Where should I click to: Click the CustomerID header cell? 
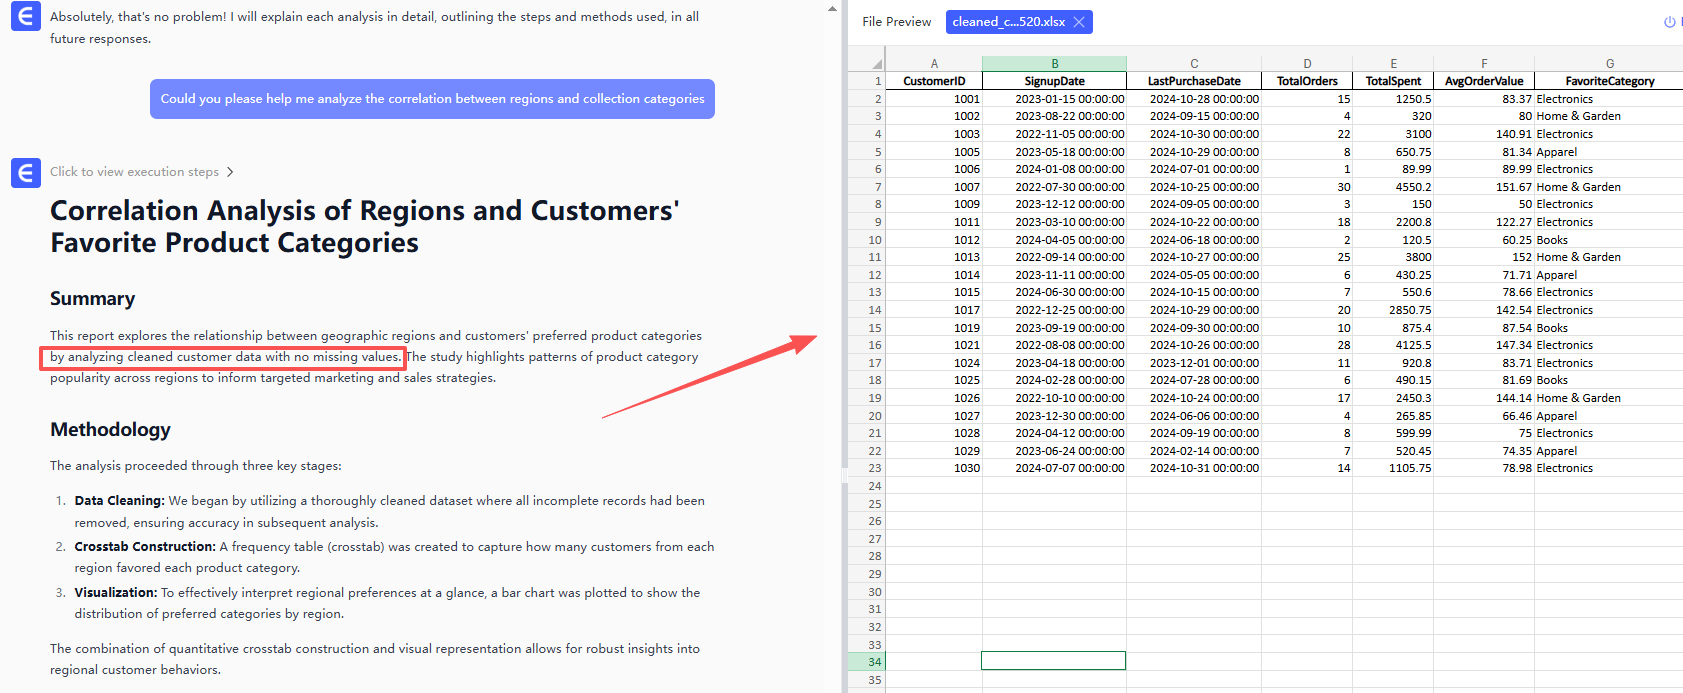coord(934,81)
